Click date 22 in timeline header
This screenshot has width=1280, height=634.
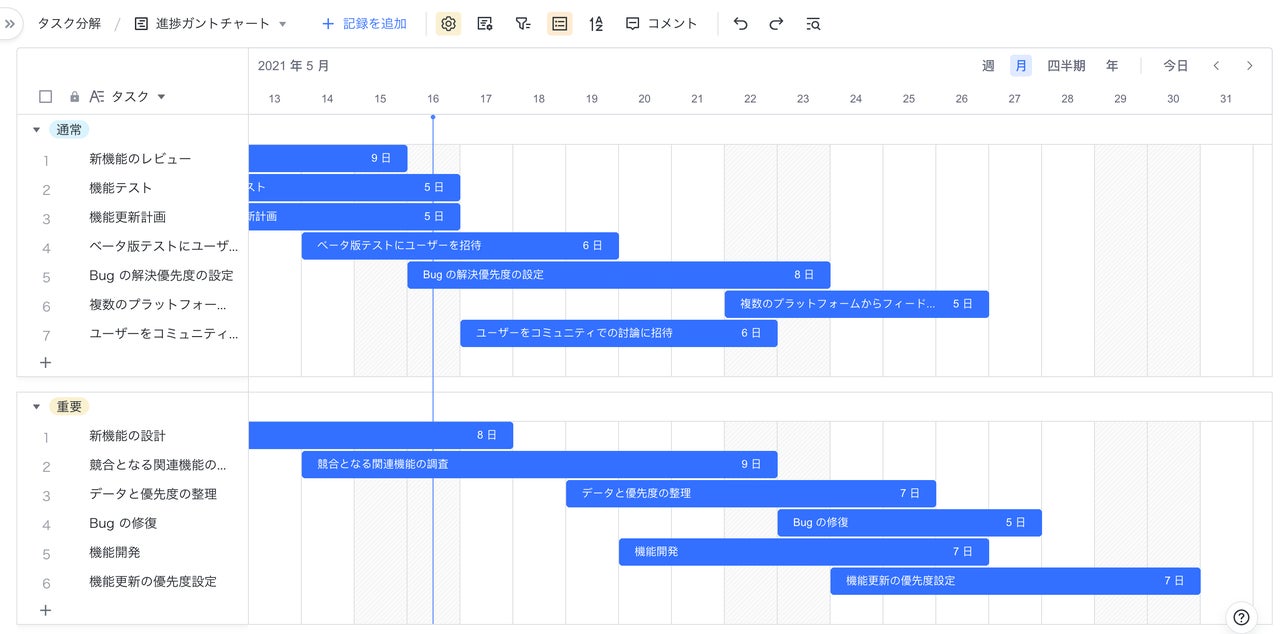(x=750, y=98)
